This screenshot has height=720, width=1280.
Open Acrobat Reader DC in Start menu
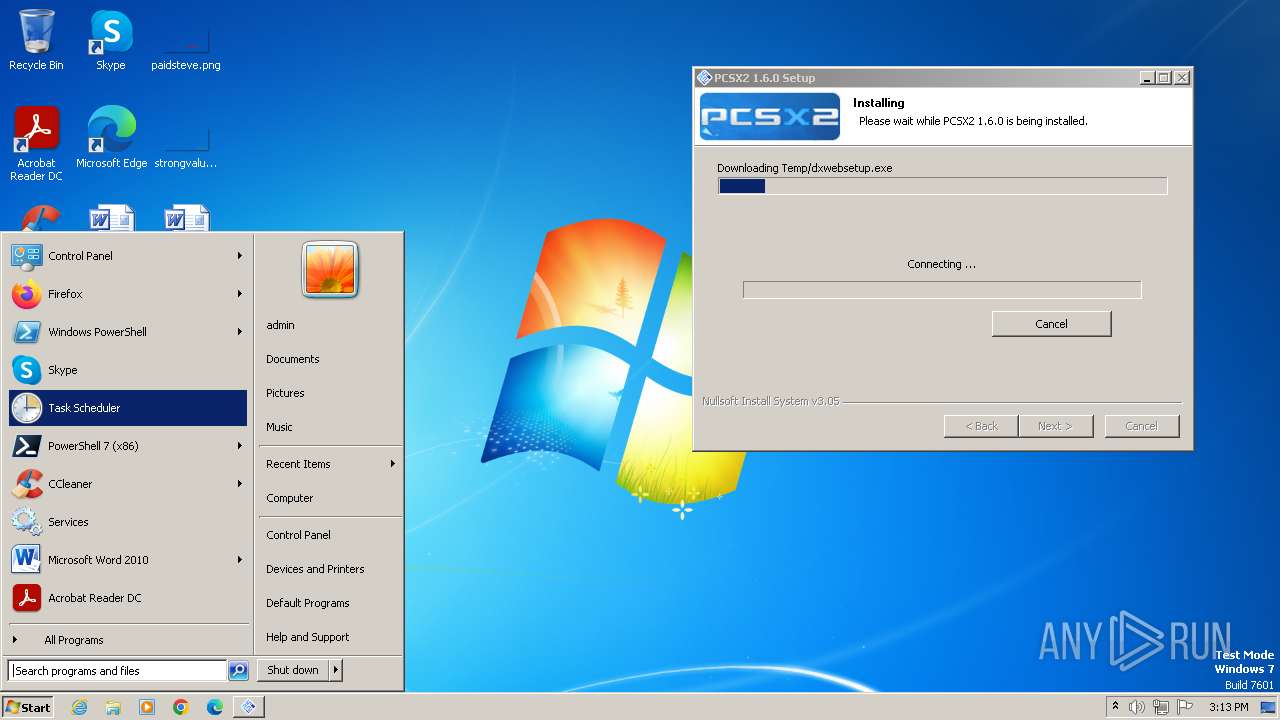[x=128, y=598]
